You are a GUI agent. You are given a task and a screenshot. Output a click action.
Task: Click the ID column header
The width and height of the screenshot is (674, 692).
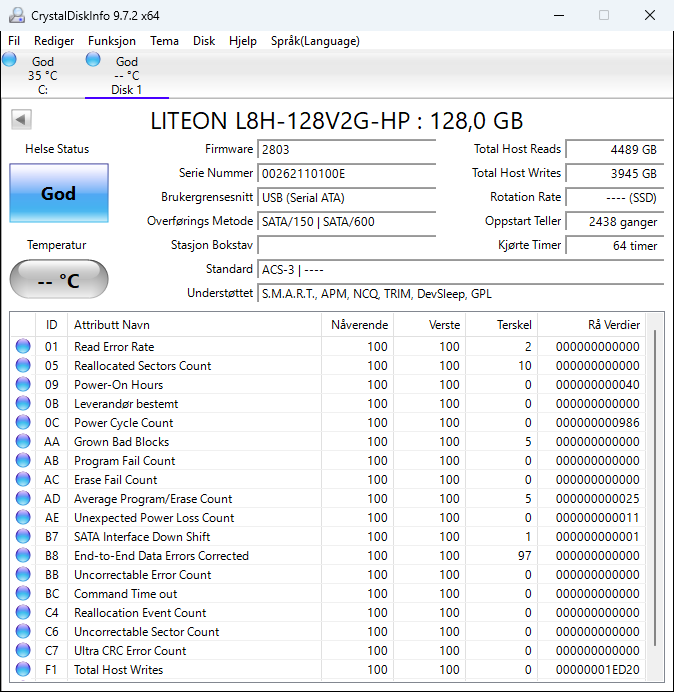point(51,325)
